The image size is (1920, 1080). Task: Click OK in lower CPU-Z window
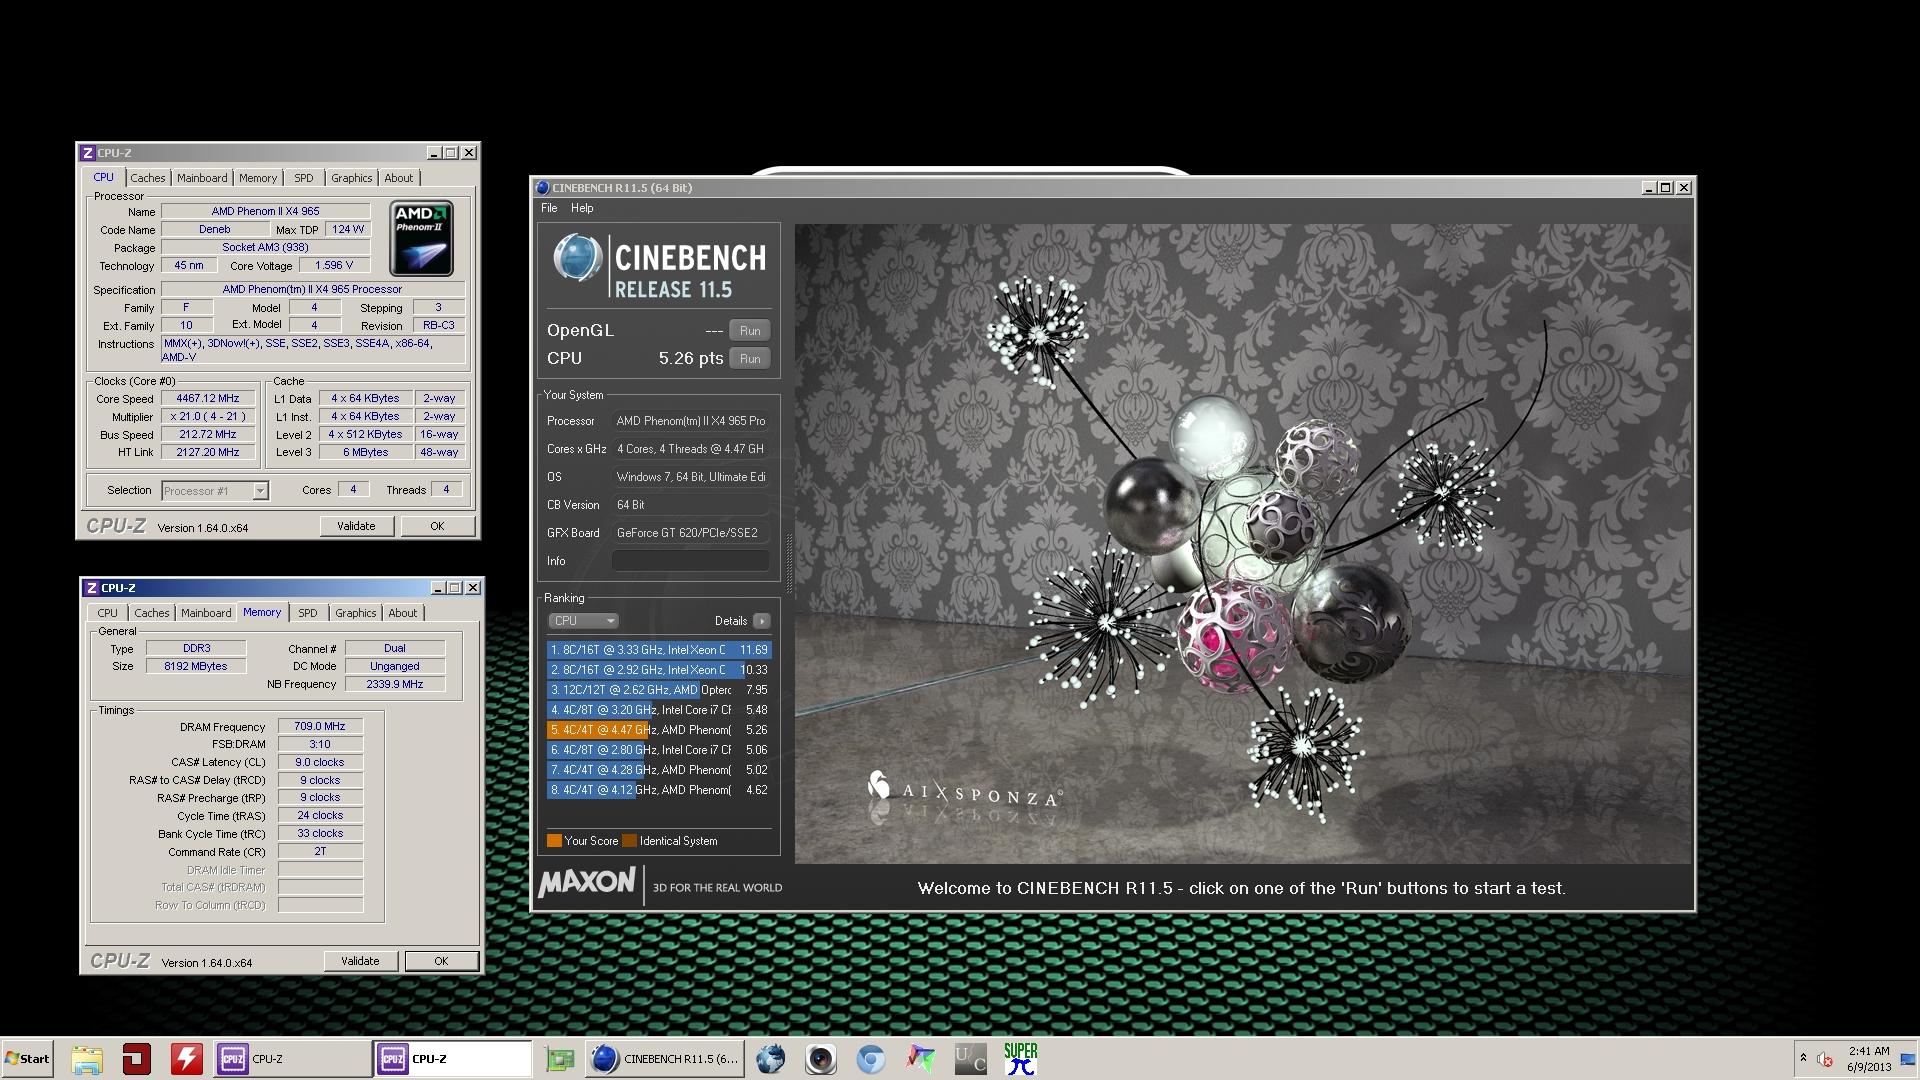point(442,961)
